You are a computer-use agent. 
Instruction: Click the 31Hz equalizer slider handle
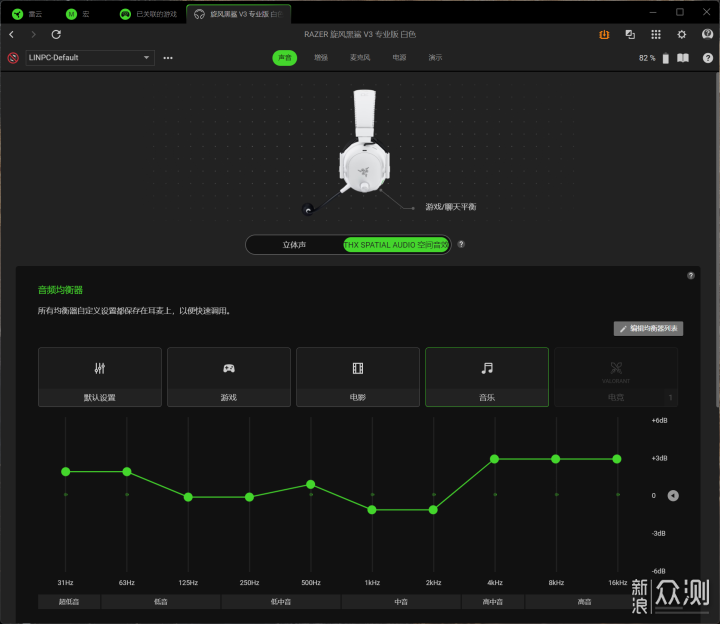click(x=66, y=472)
